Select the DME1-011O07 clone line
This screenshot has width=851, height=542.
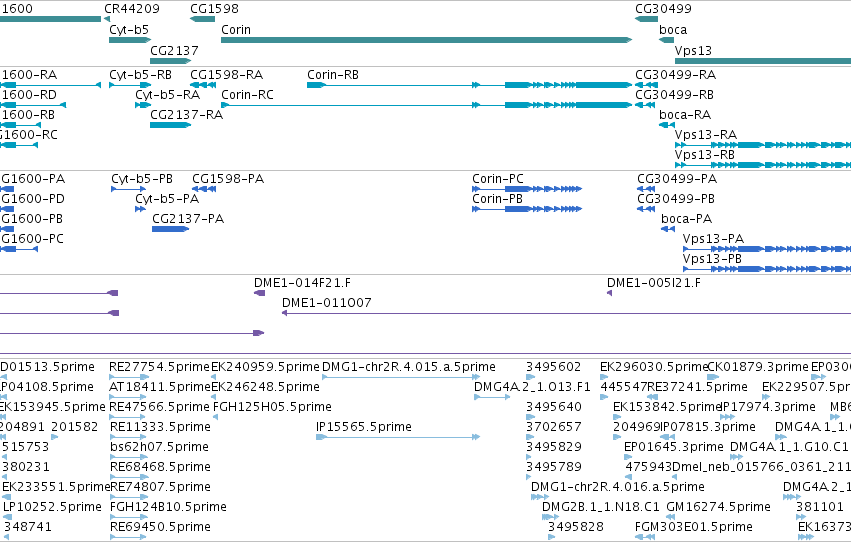coord(567,313)
